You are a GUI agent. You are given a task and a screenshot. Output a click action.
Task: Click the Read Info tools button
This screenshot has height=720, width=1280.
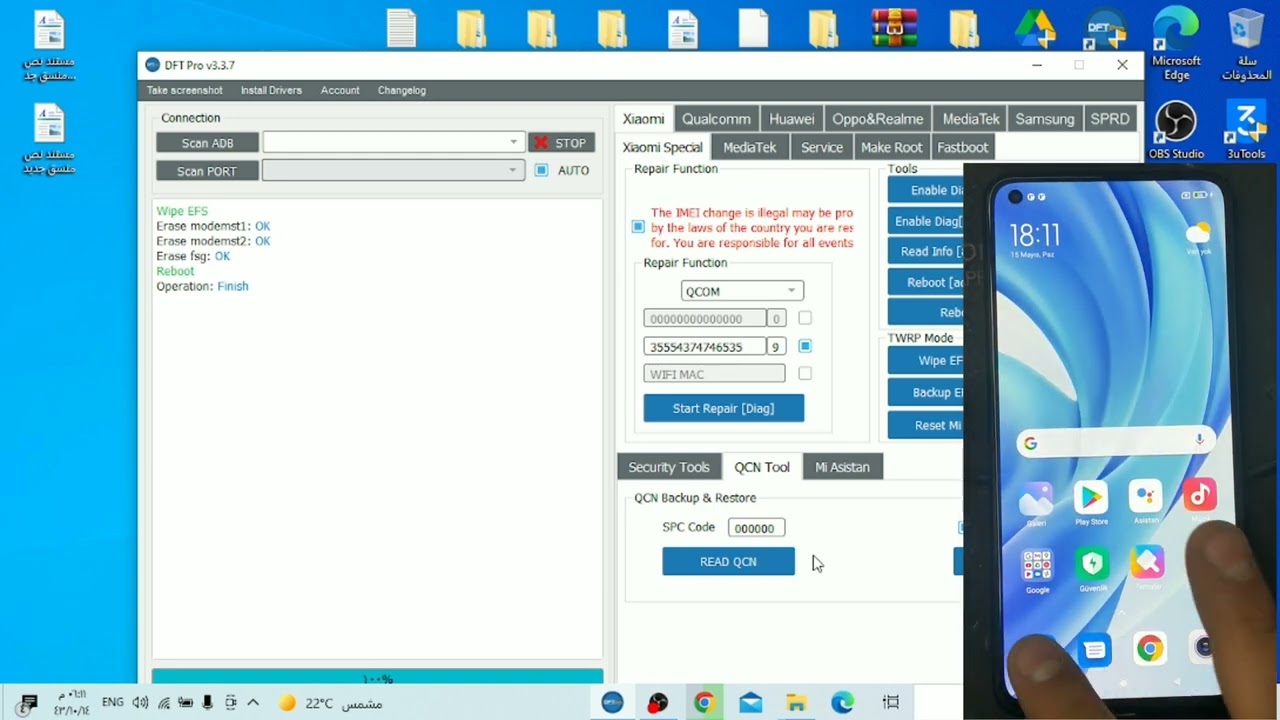coord(926,251)
